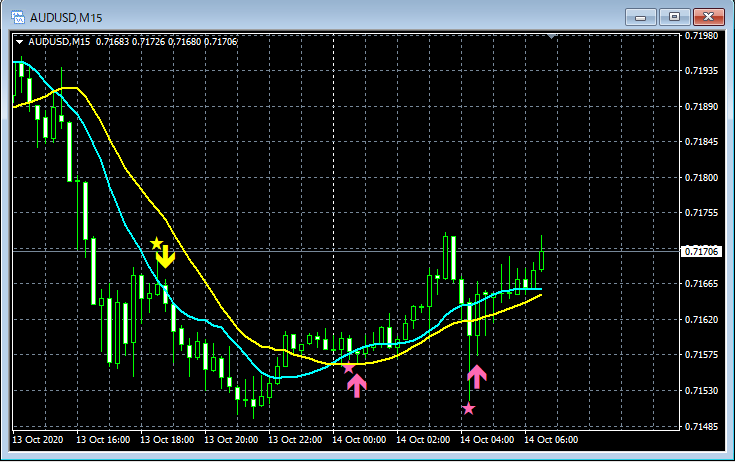Image resolution: width=735 pixels, height=462 pixels.
Task: Maximize the AUDUSD chart window
Action: pyautogui.click(x=674, y=17)
